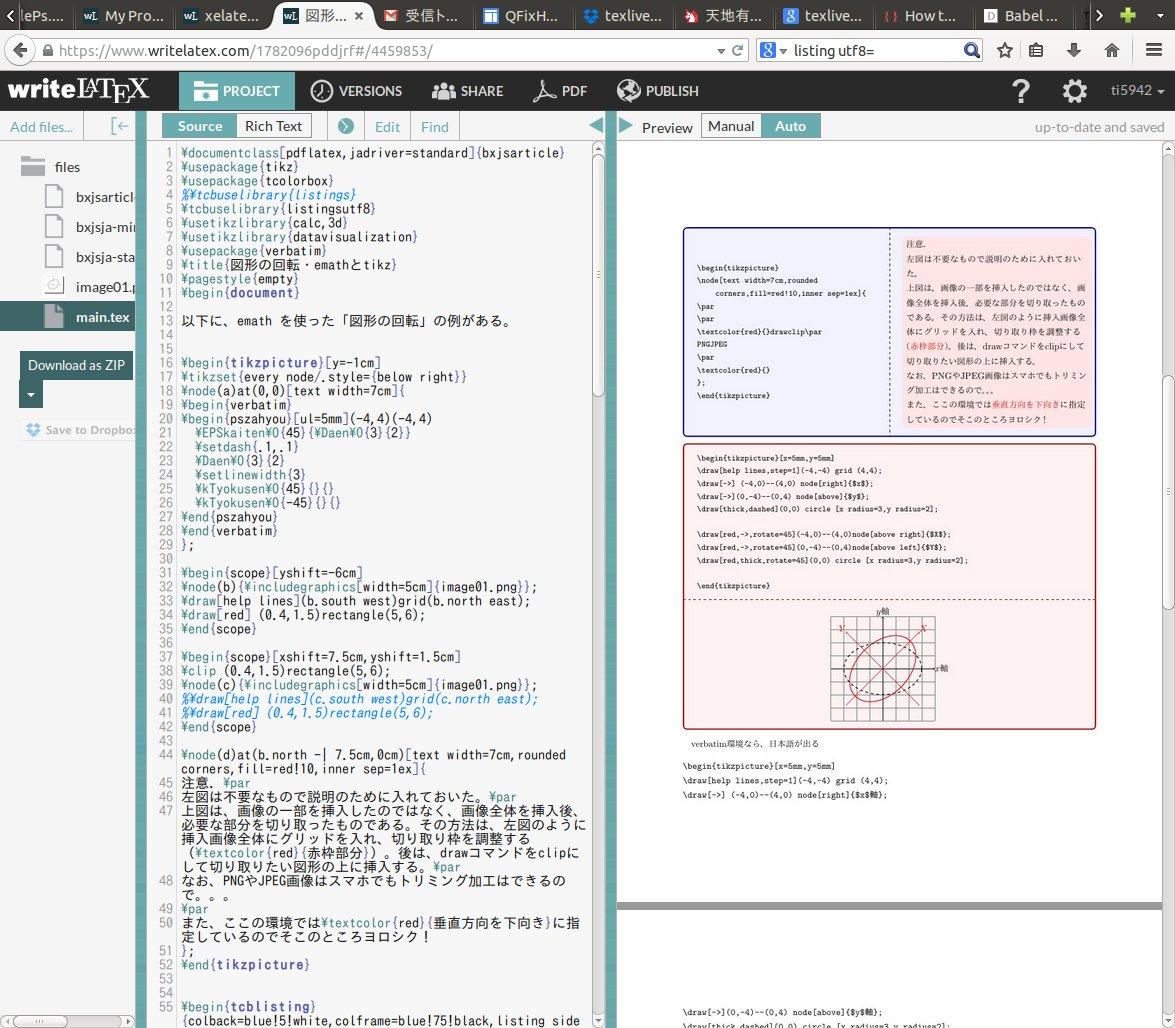Click the round recompile arrow icon
This screenshot has width=1175, height=1028.
345,126
